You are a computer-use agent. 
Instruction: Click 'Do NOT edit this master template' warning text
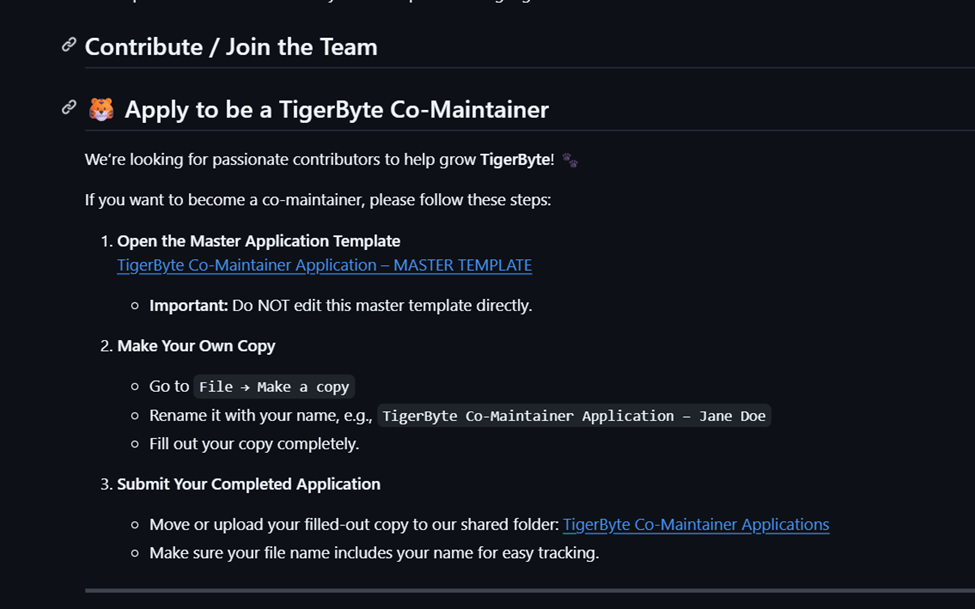click(382, 305)
